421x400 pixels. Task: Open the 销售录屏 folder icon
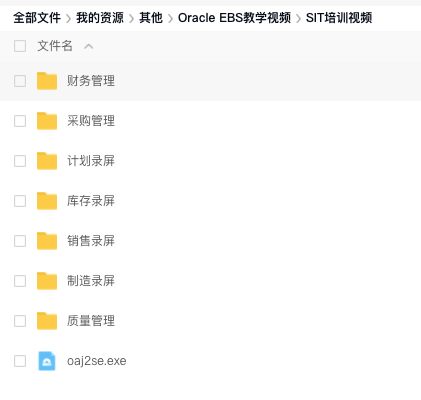tap(47, 241)
